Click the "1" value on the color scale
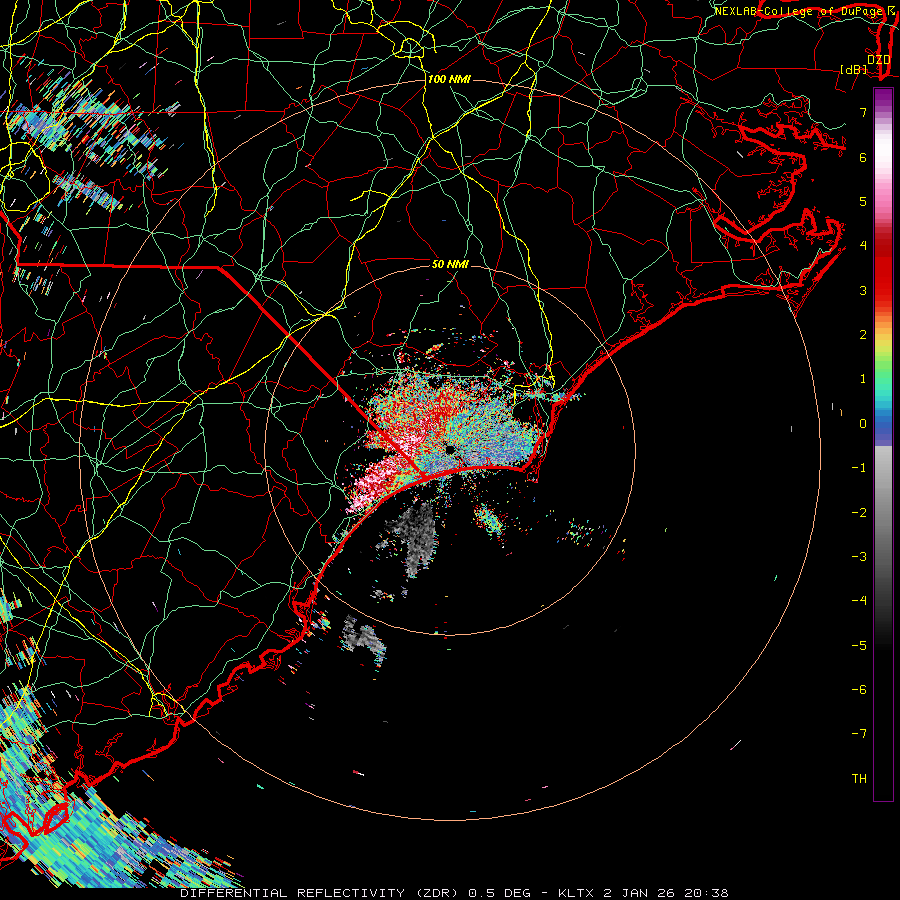This screenshot has height=900, width=900. click(x=863, y=379)
